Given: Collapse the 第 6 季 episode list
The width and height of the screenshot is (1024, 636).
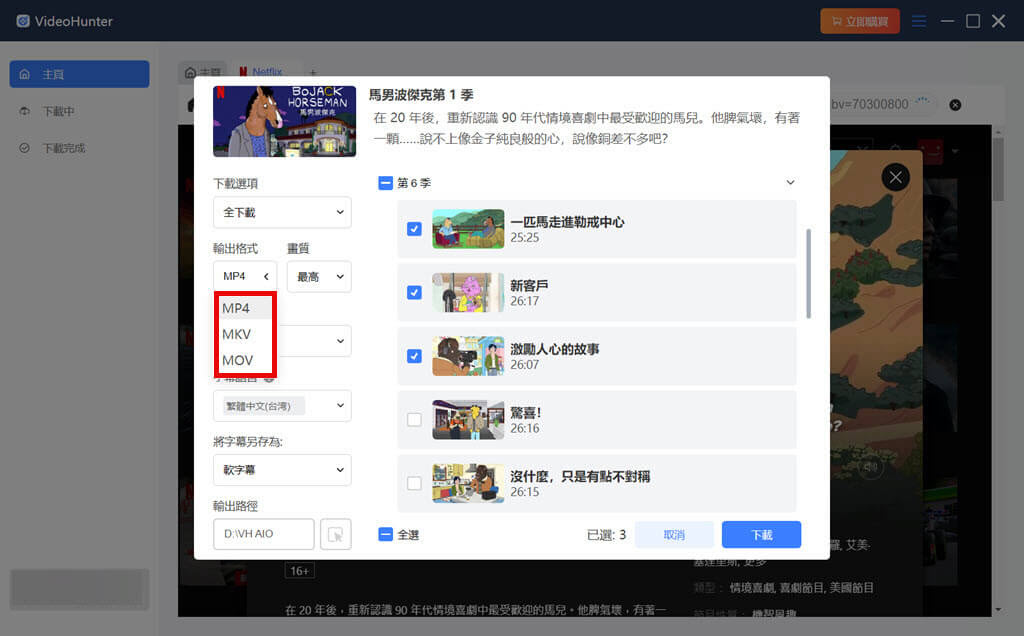Looking at the screenshot, I should pos(791,183).
